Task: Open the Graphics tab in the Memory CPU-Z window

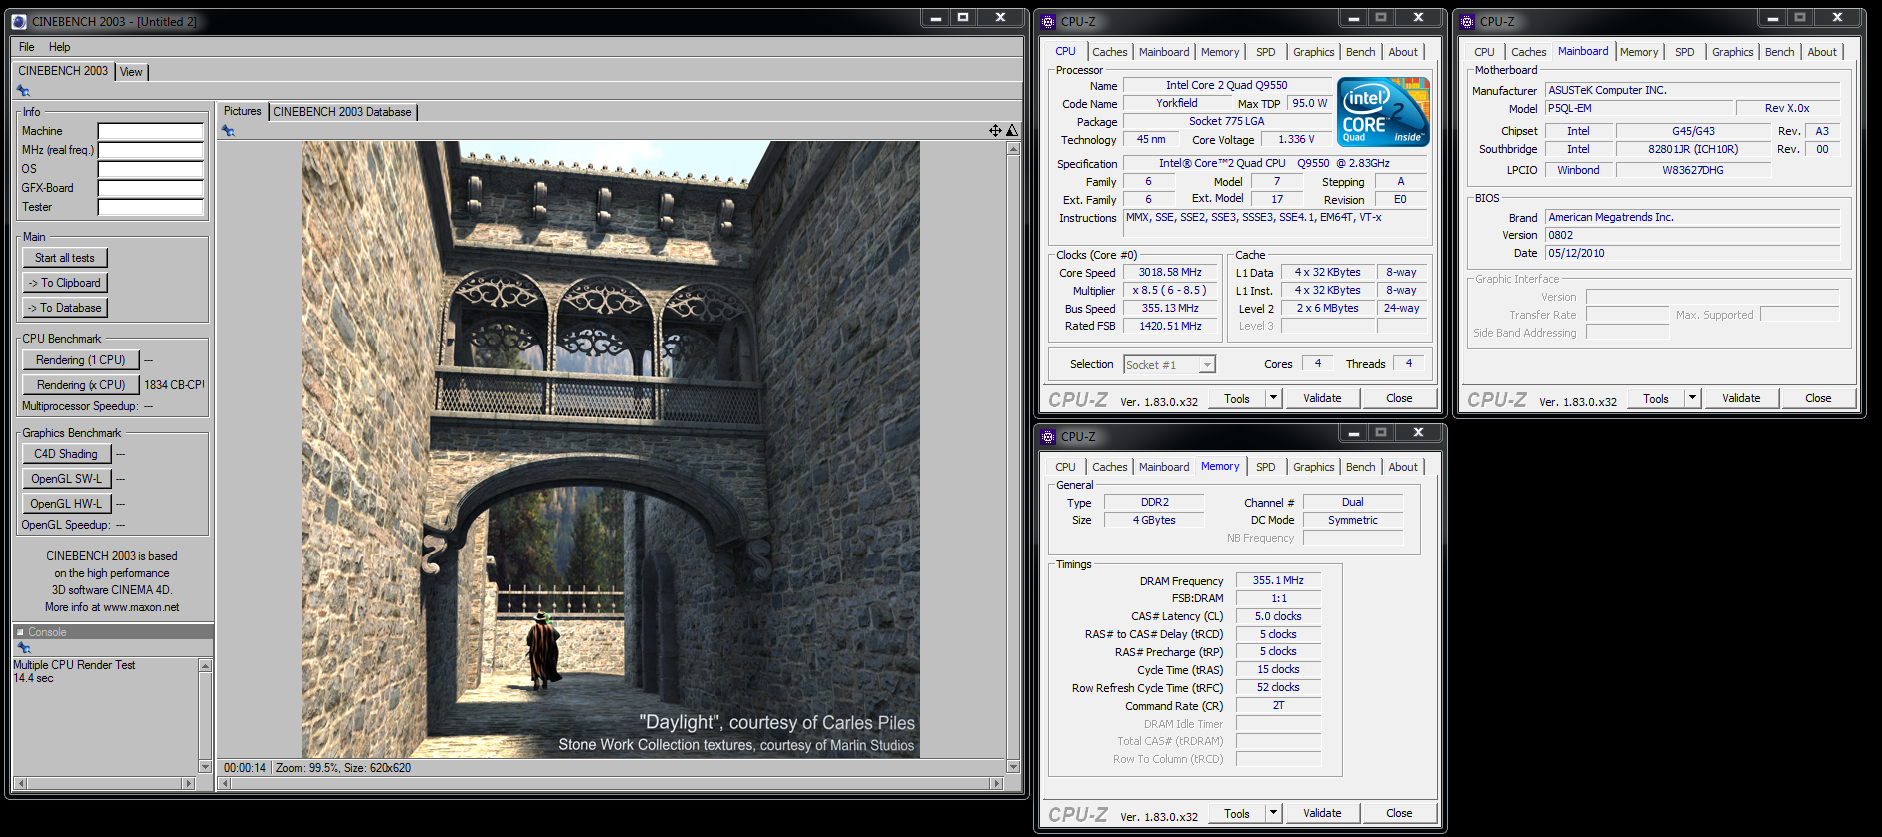Action: 1313,467
